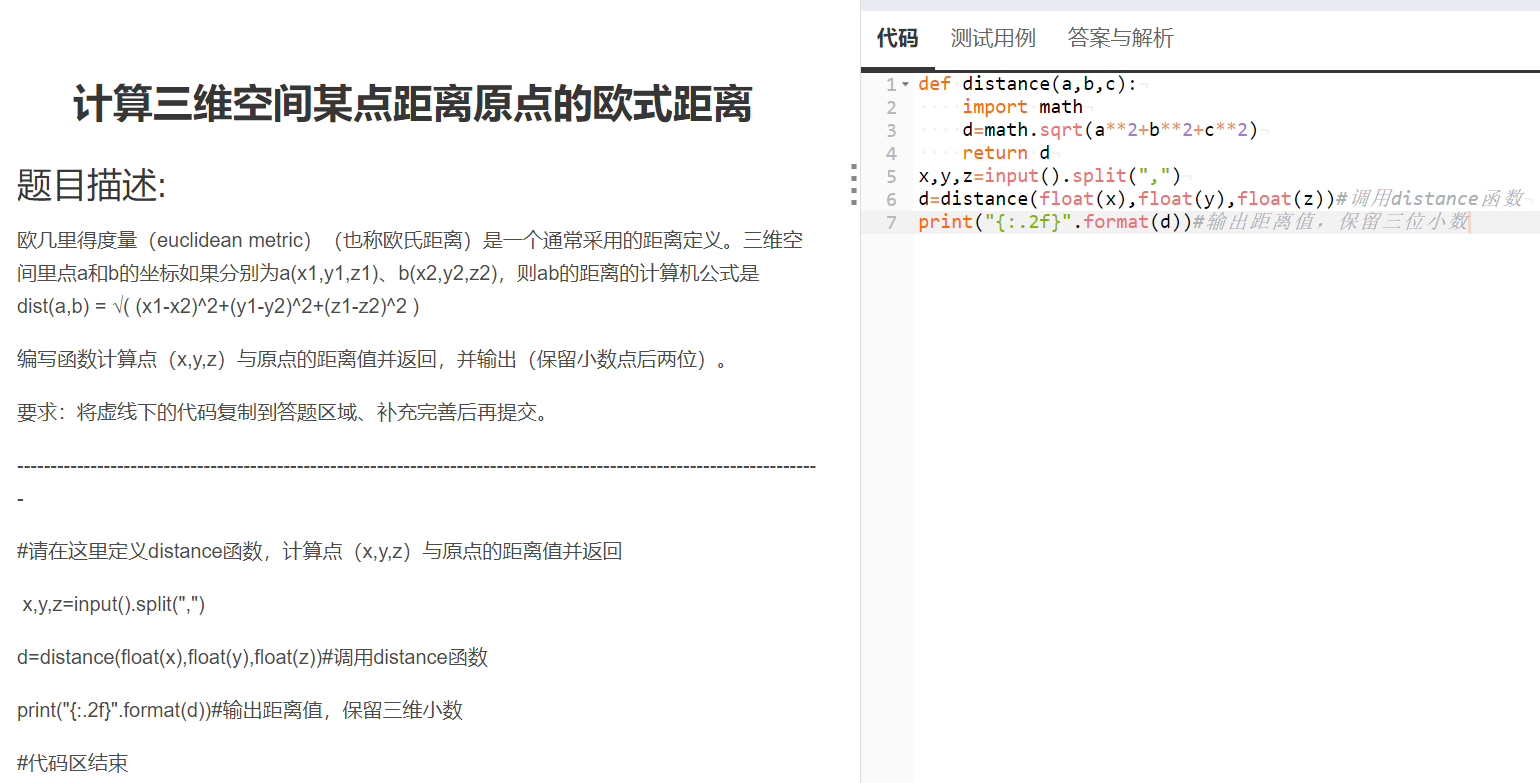Open the 测试用例 tab
The height and width of the screenshot is (783, 1540).
tap(993, 39)
